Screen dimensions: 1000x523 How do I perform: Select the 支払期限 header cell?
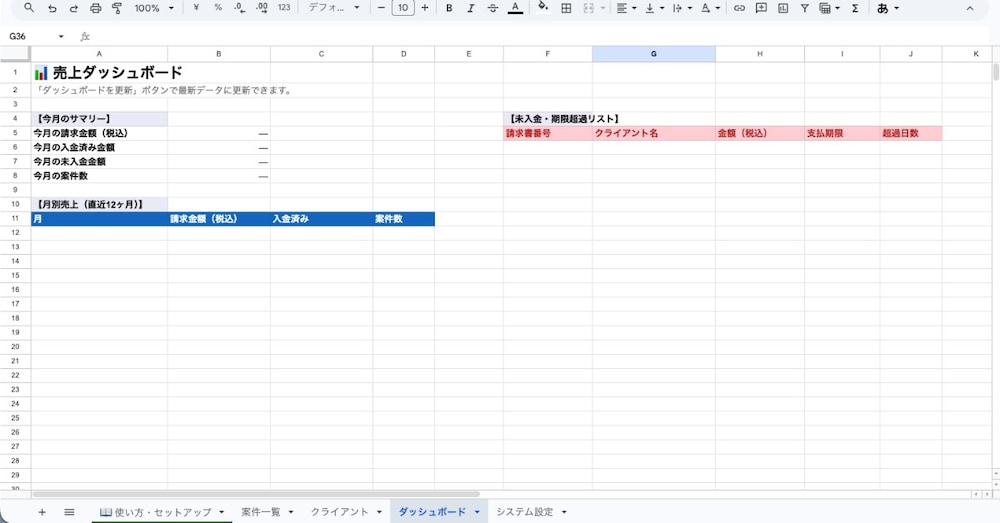842,133
